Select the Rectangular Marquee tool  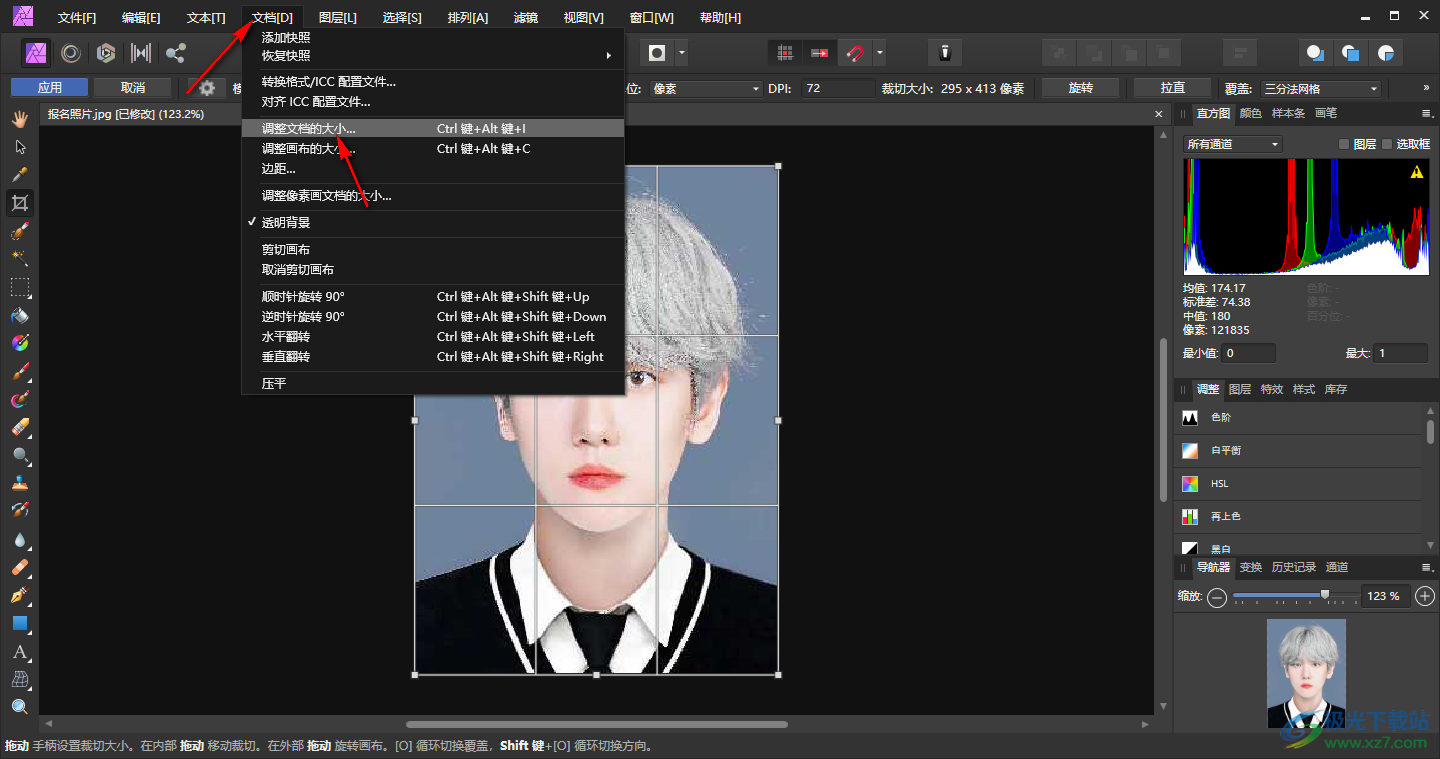(x=19, y=287)
